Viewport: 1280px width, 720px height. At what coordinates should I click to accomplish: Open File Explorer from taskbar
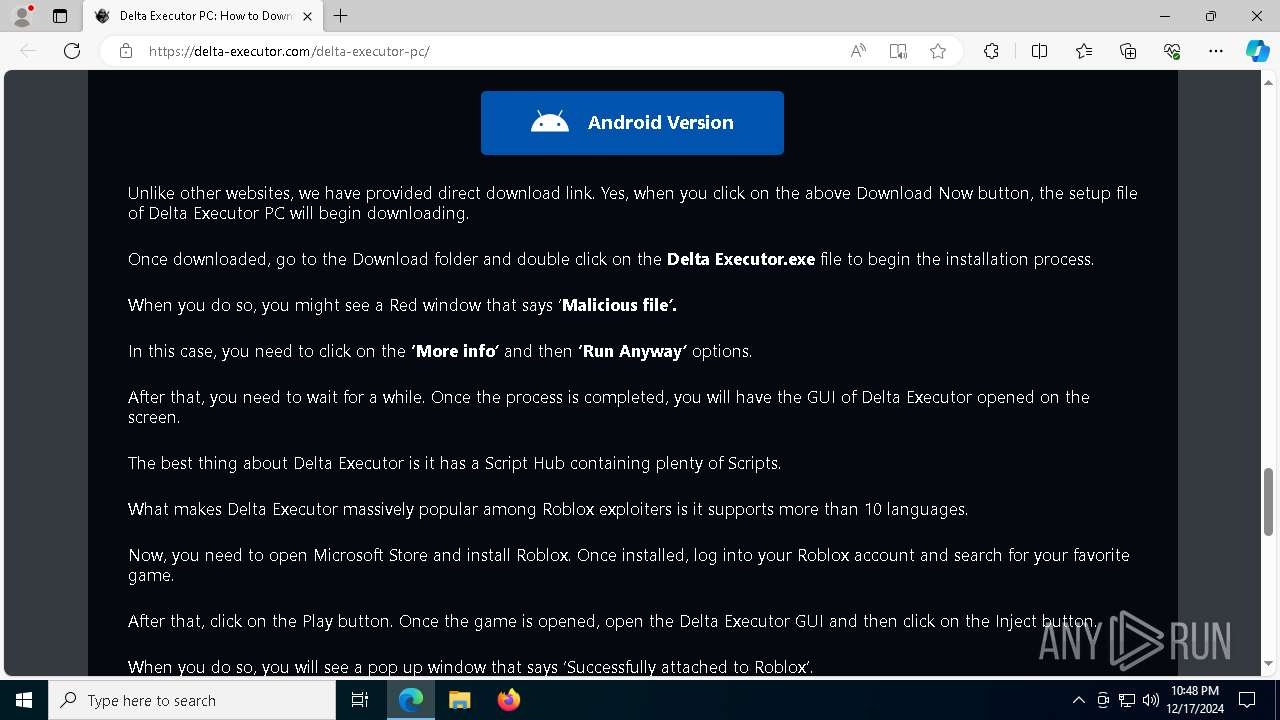point(460,700)
